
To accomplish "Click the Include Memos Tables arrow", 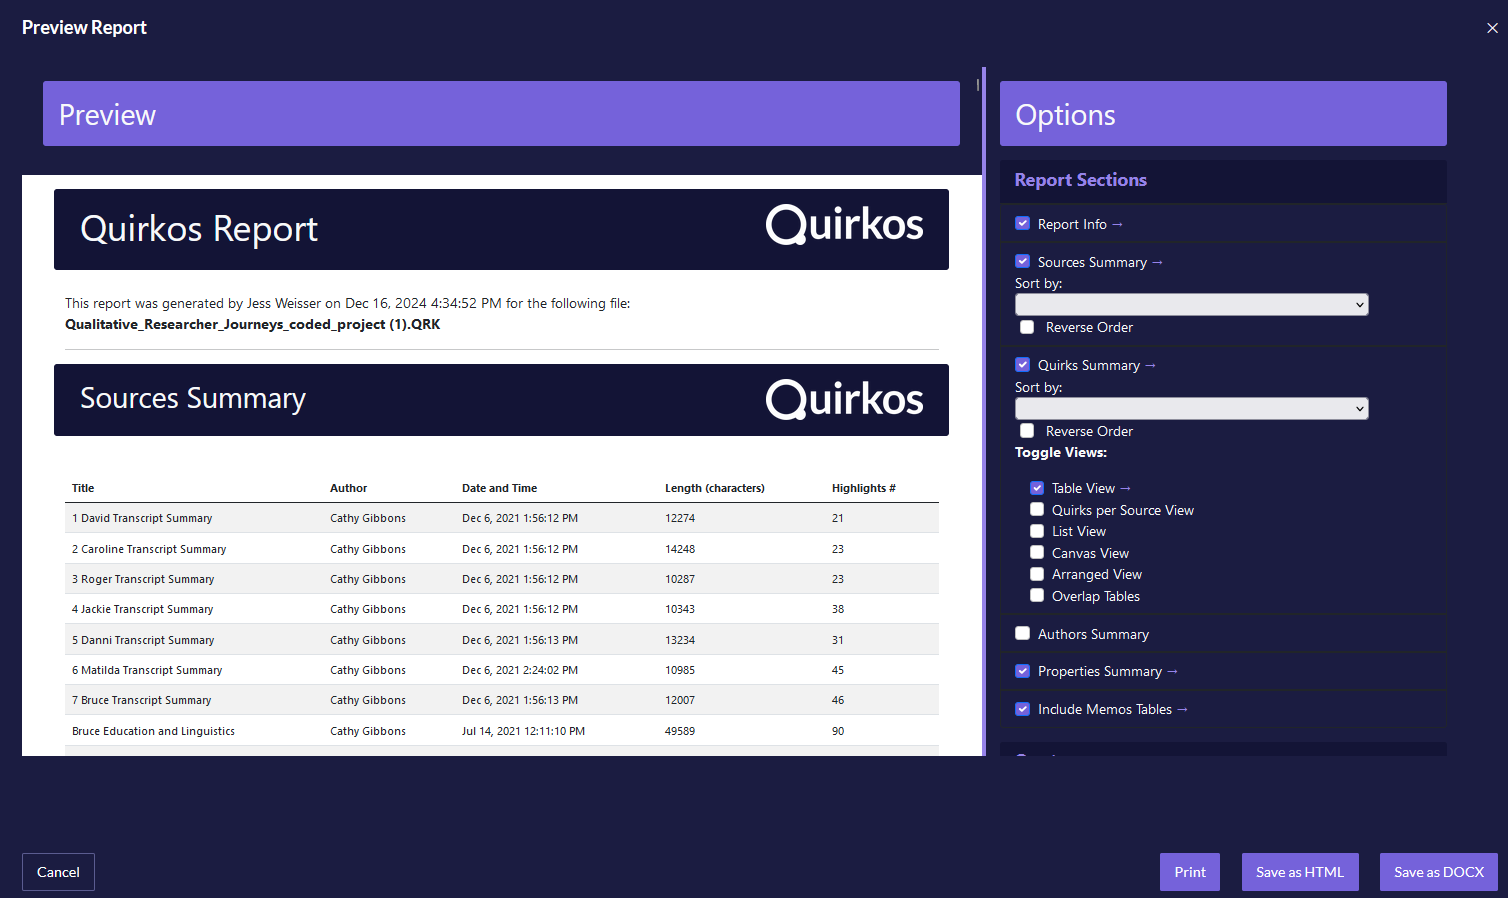I will (x=1182, y=710).
